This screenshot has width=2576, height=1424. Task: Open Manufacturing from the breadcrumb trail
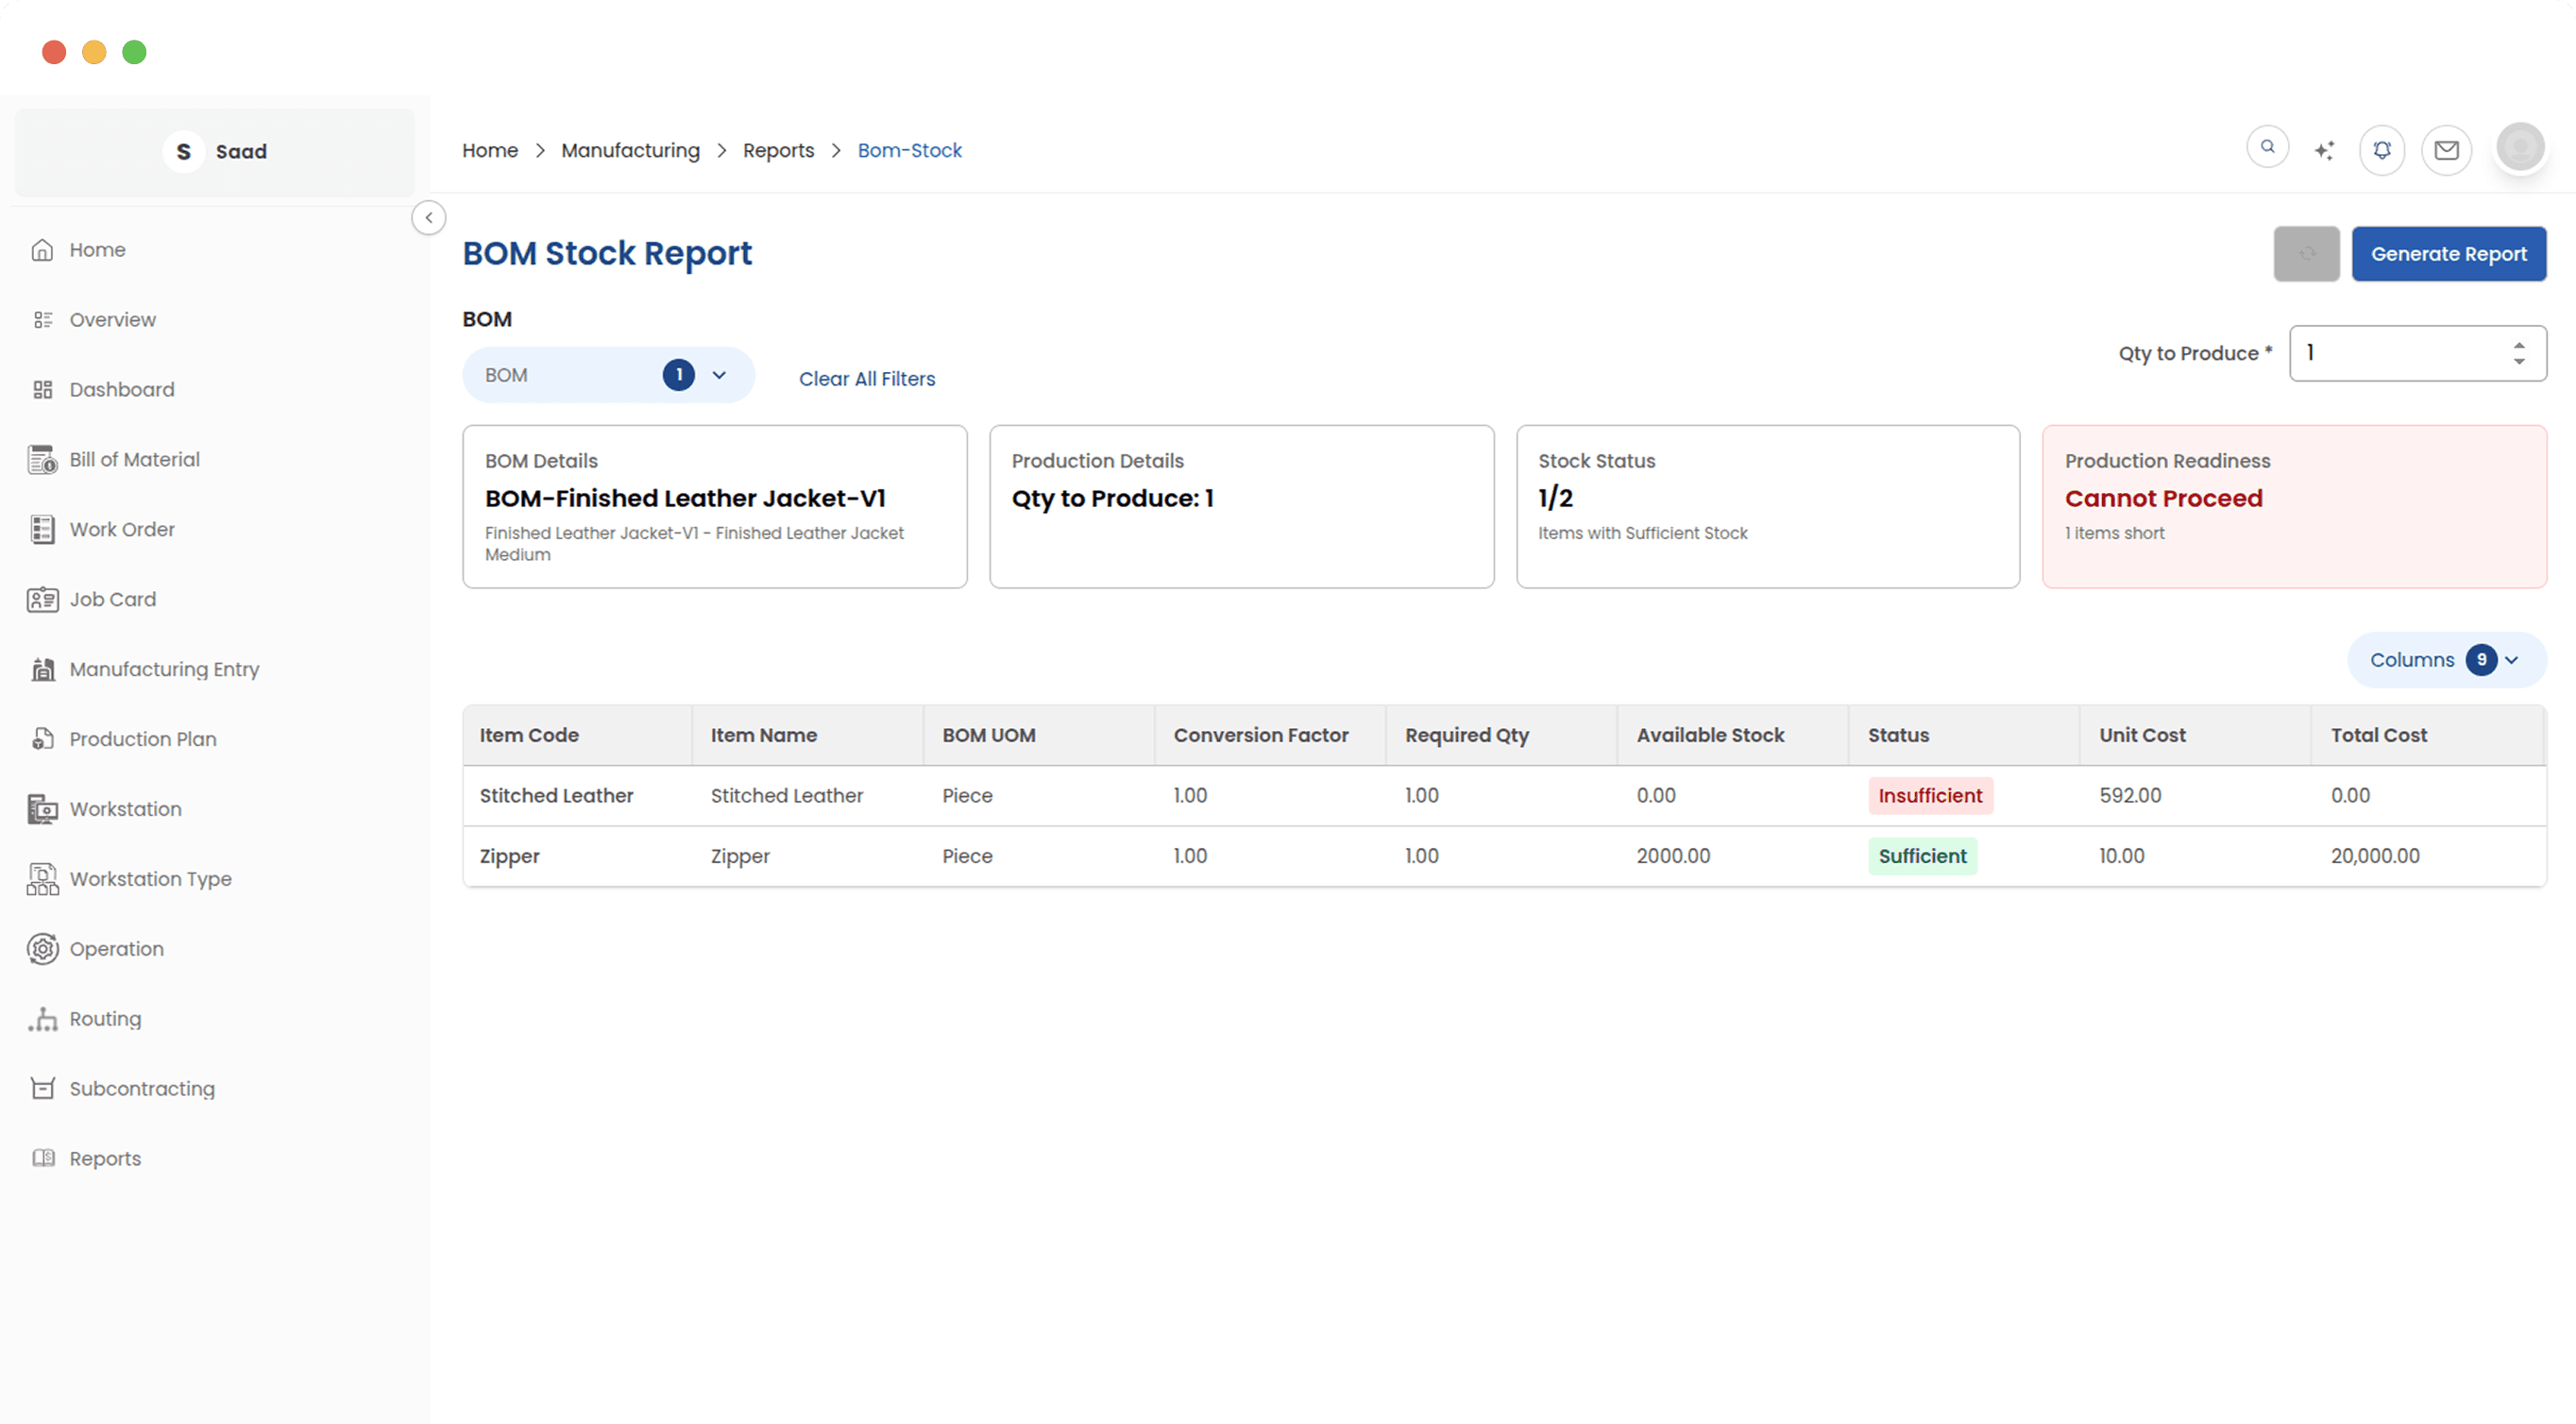pos(631,150)
